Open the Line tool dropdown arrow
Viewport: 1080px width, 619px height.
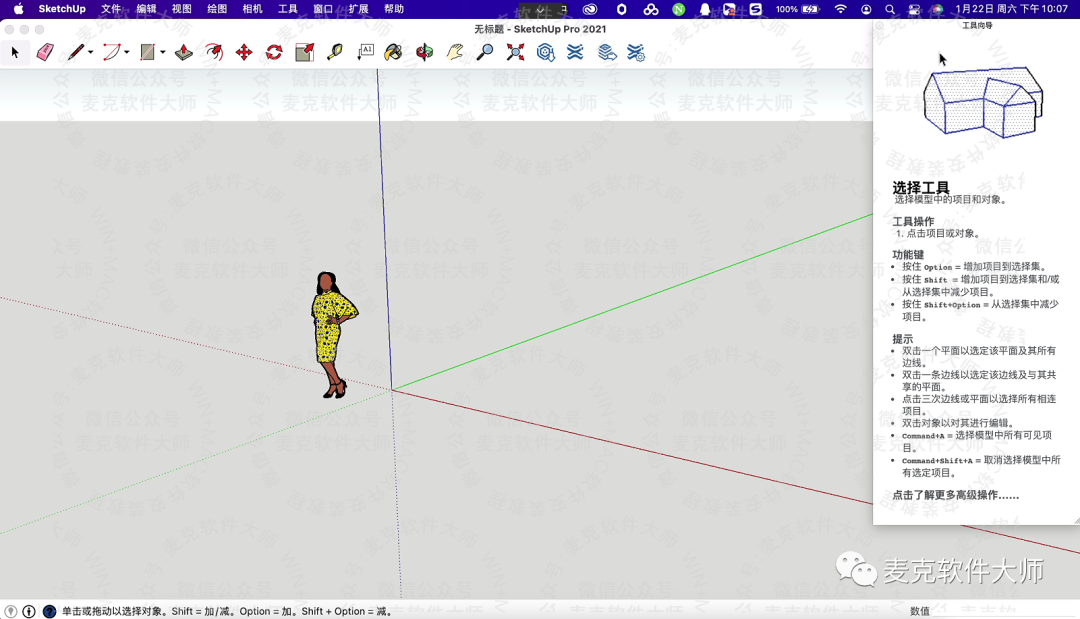pos(91,52)
